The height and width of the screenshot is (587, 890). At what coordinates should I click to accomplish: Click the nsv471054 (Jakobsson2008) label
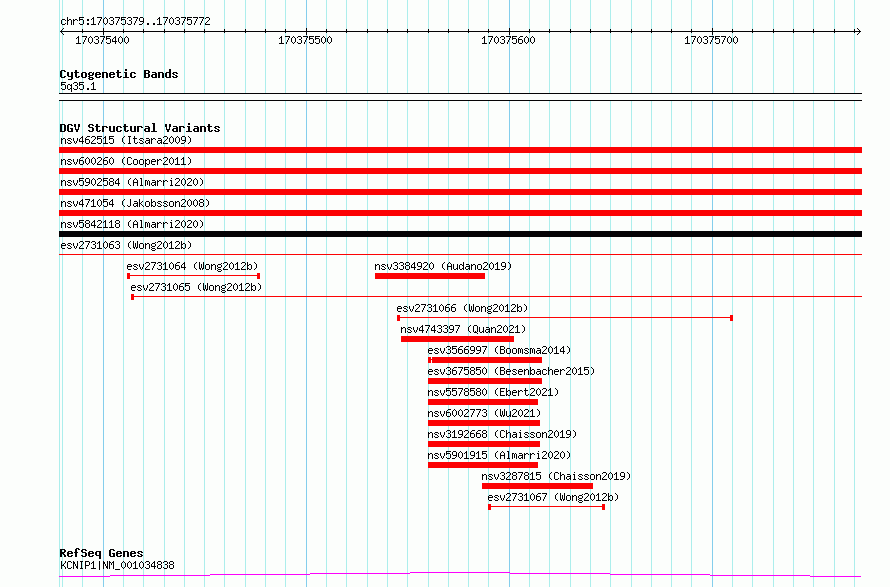click(x=135, y=203)
